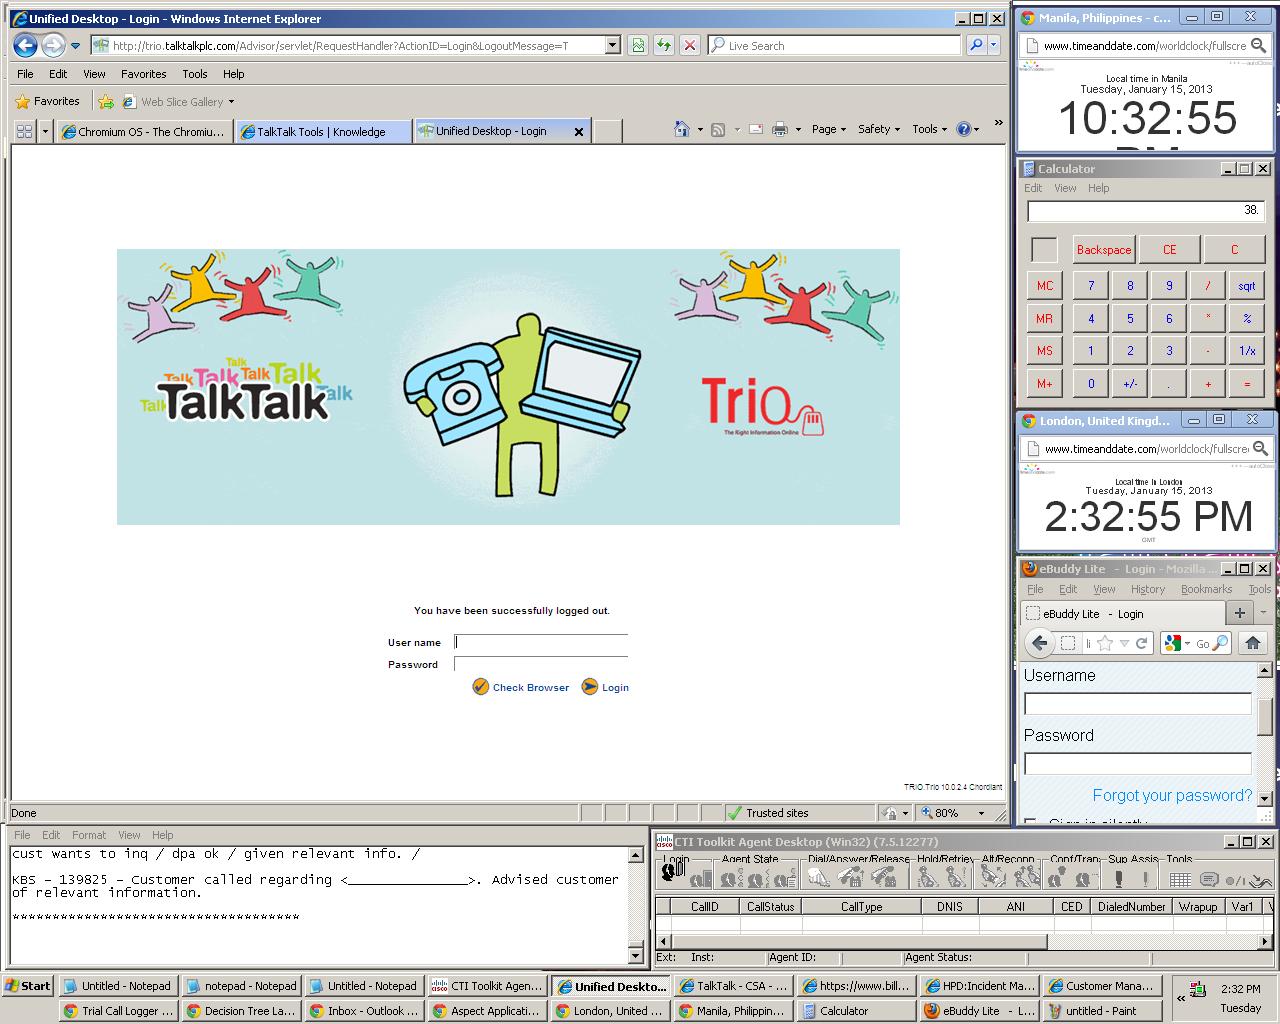Screen dimensions: 1280x1024
Task: Click the Trio Password field
Action: [x=541, y=664]
